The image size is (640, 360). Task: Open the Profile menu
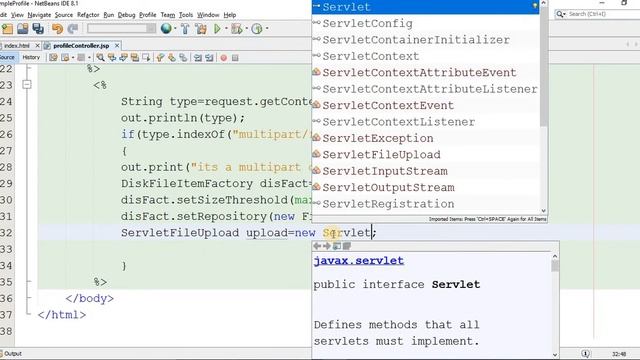click(x=148, y=15)
